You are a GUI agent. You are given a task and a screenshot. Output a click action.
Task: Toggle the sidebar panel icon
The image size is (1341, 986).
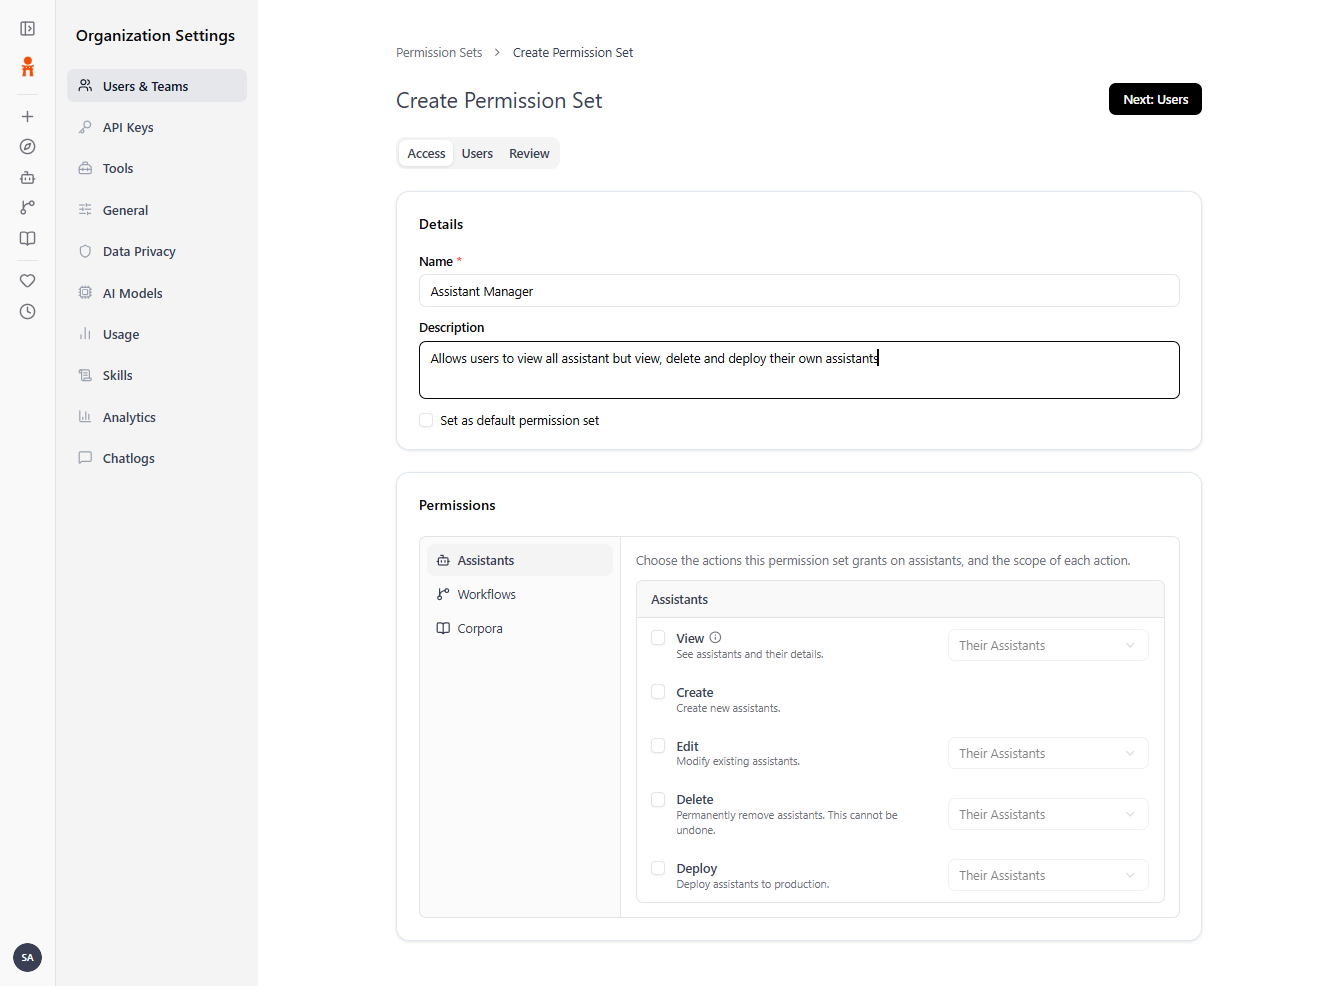point(28,29)
